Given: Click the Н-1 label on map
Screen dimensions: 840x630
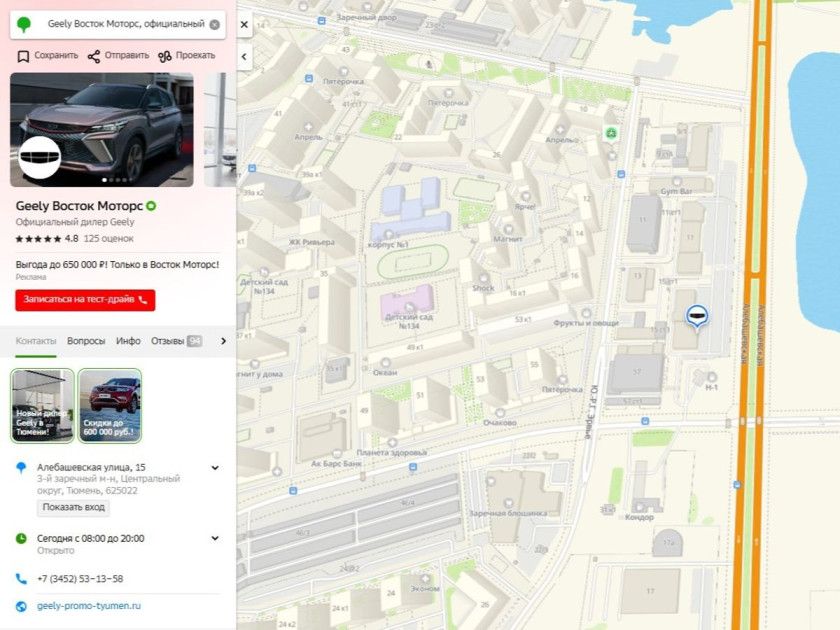Looking at the screenshot, I should coord(711,387).
